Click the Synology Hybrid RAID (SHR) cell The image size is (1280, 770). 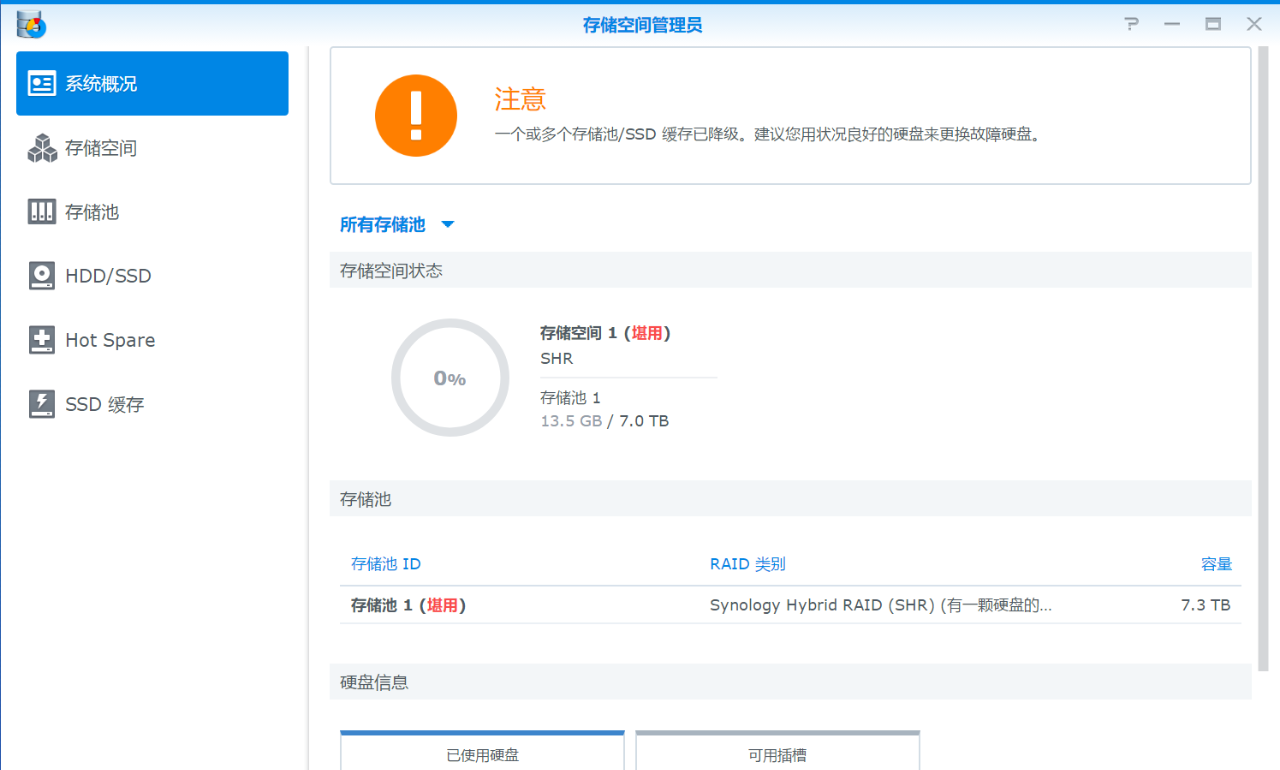(x=881, y=605)
